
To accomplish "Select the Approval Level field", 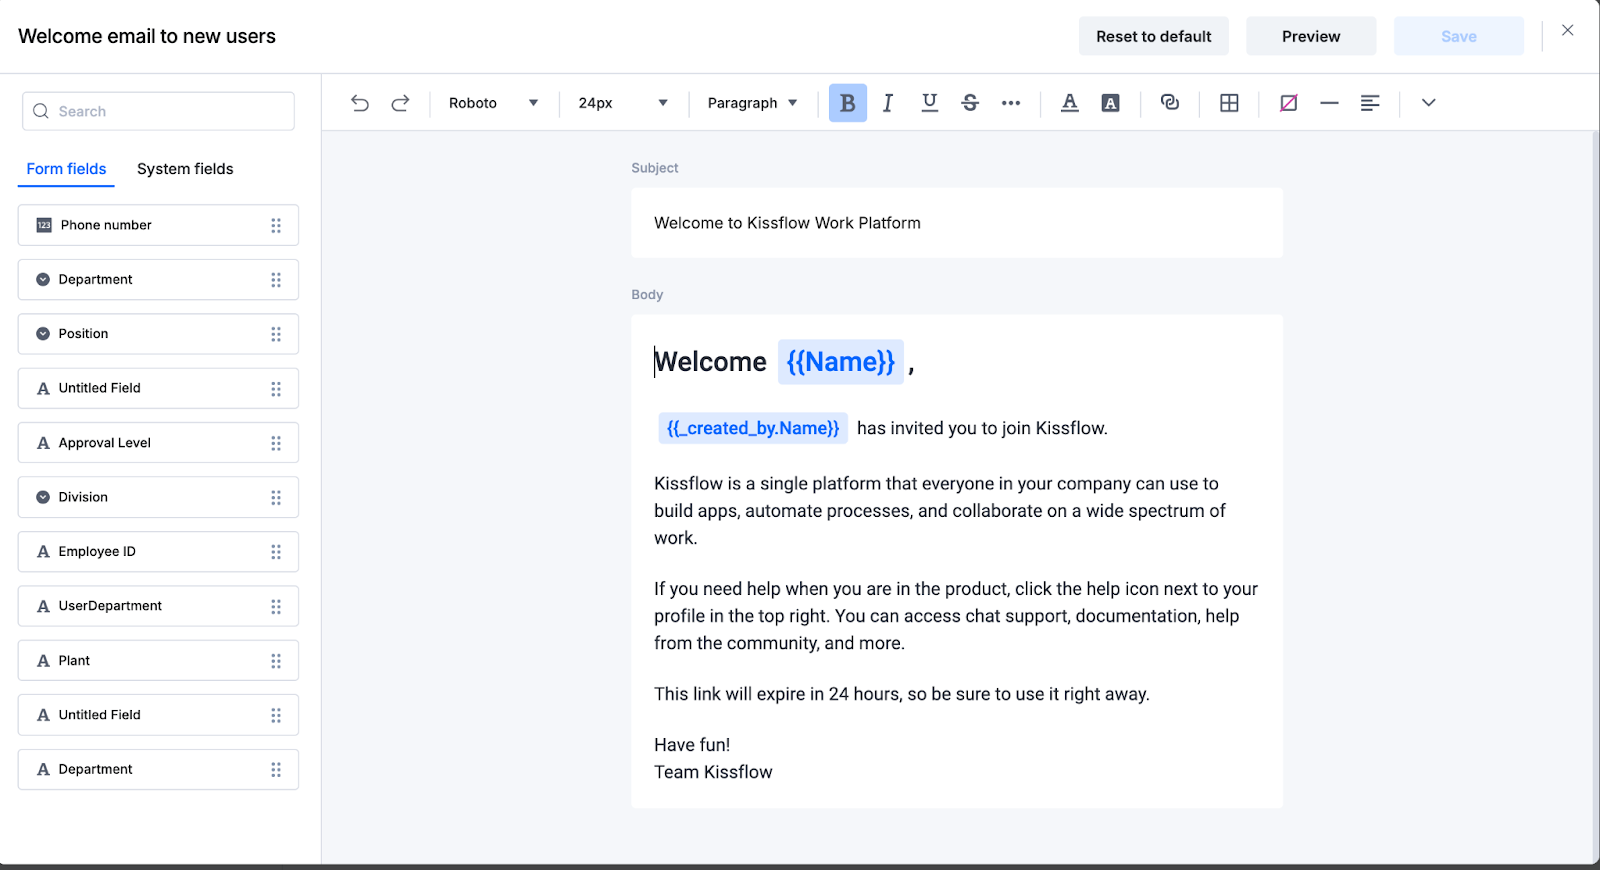I will (158, 443).
